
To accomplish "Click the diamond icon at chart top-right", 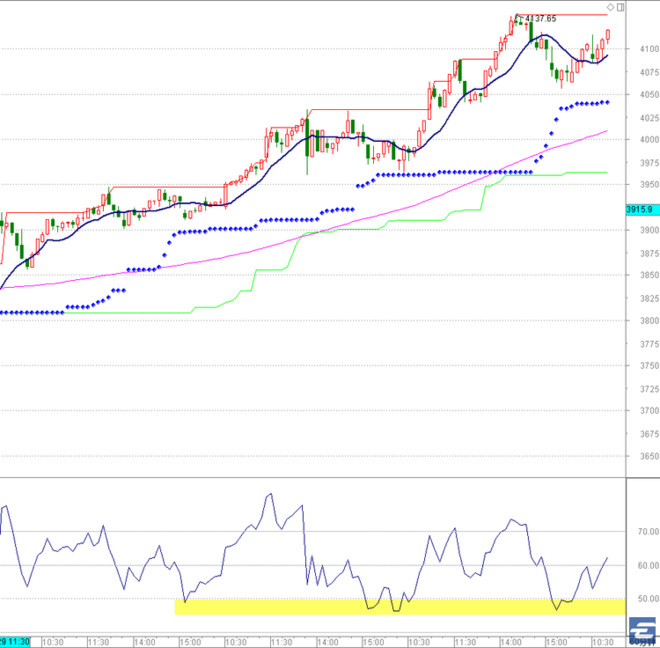I will click(610, 7).
